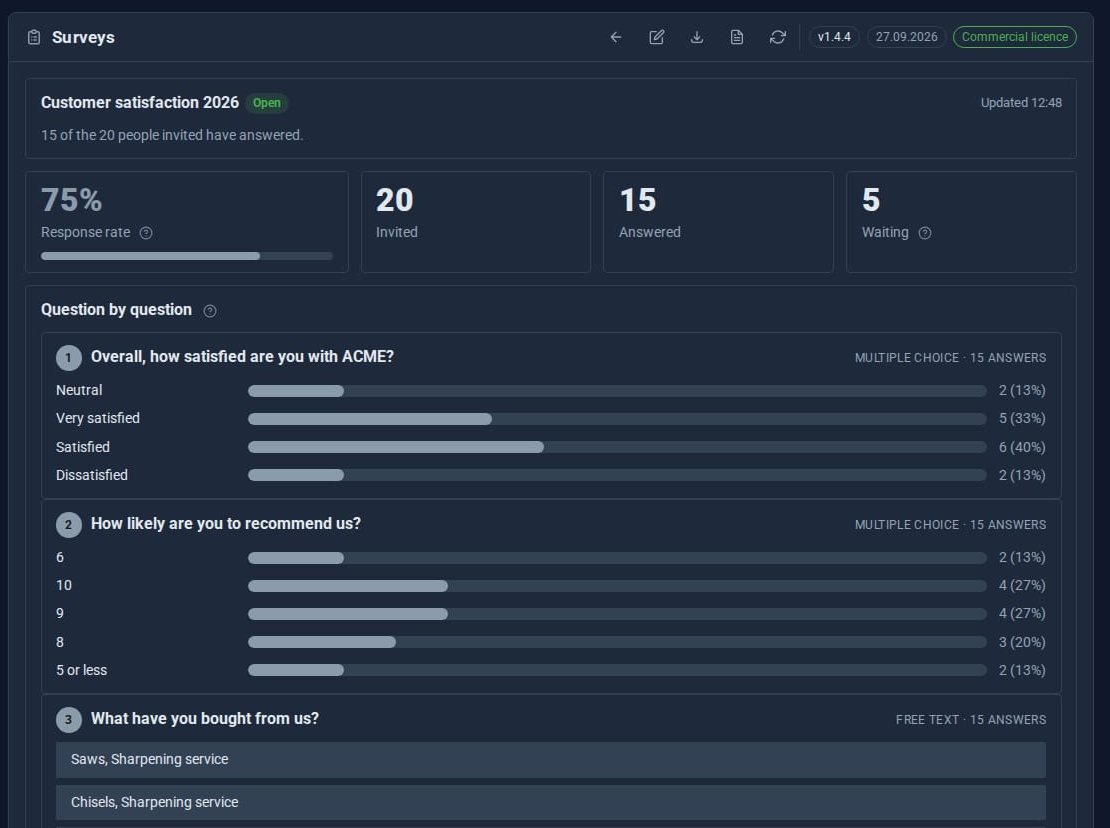Open the Waiting help icon

925,233
